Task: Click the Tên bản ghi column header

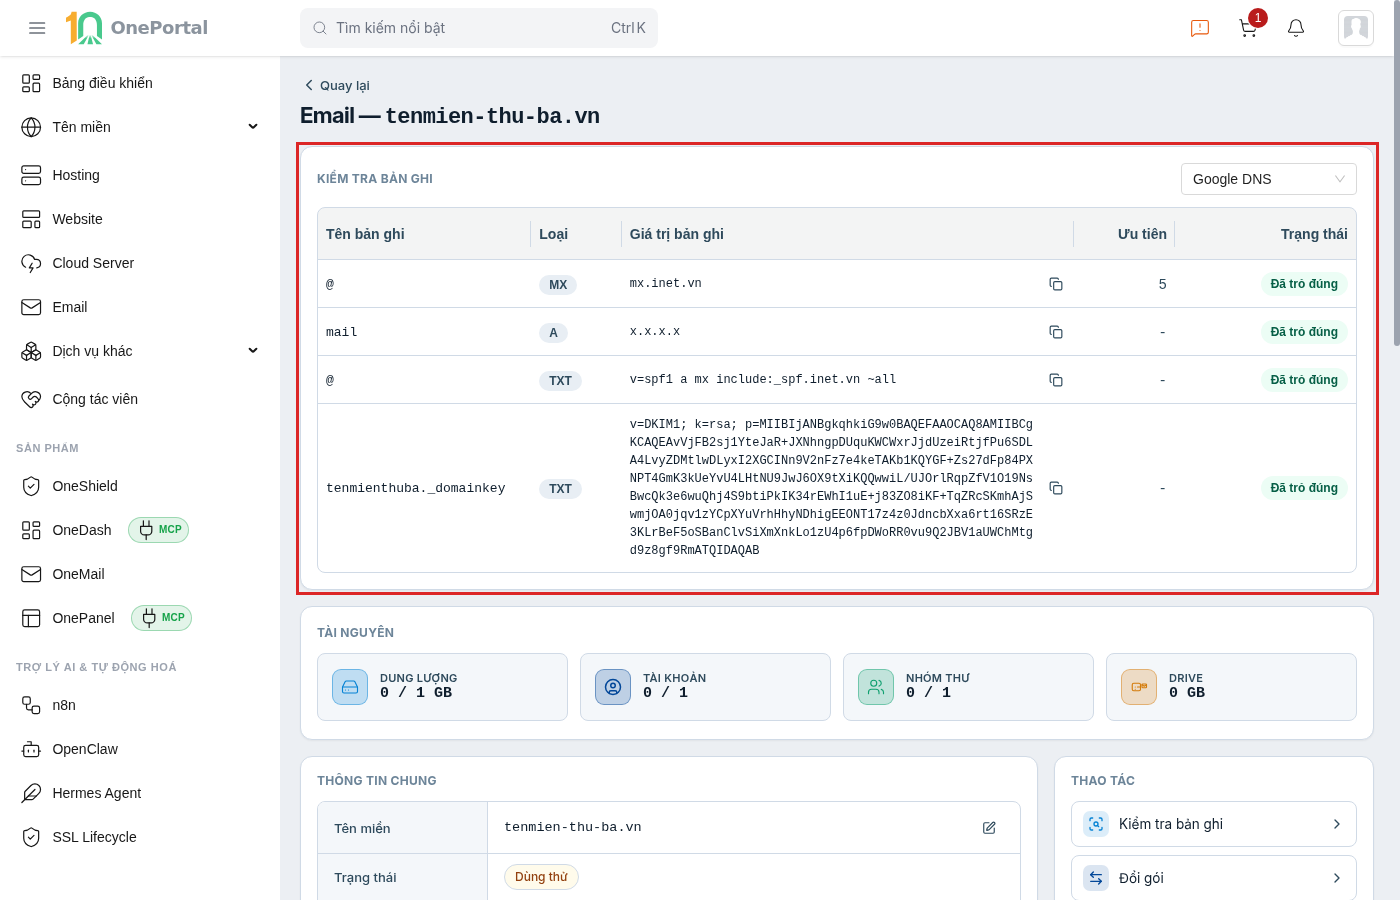Action: pos(365,234)
